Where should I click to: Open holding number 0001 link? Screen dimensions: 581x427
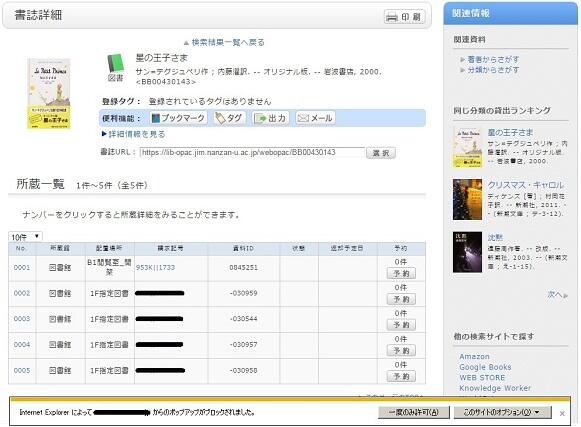pos(22,267)
